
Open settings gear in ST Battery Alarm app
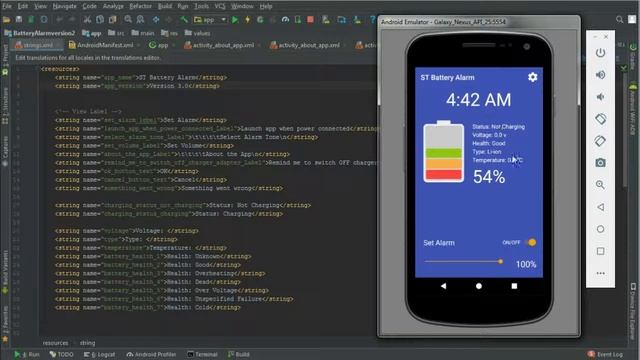pyautogui.click(x=532, y=77)
